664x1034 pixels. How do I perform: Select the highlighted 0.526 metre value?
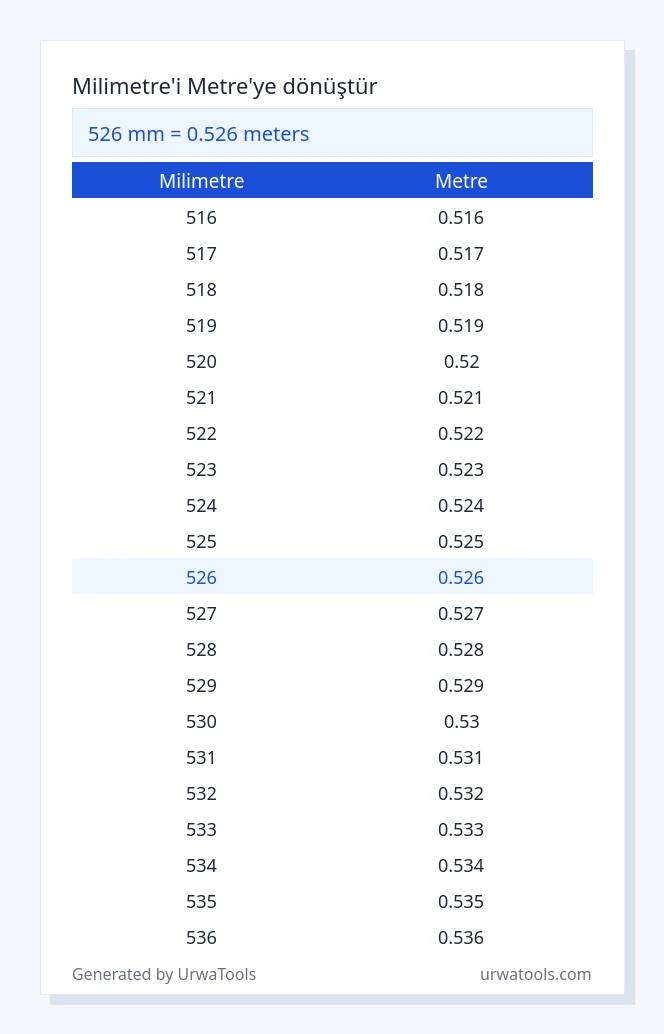click(x=461, y=577)
